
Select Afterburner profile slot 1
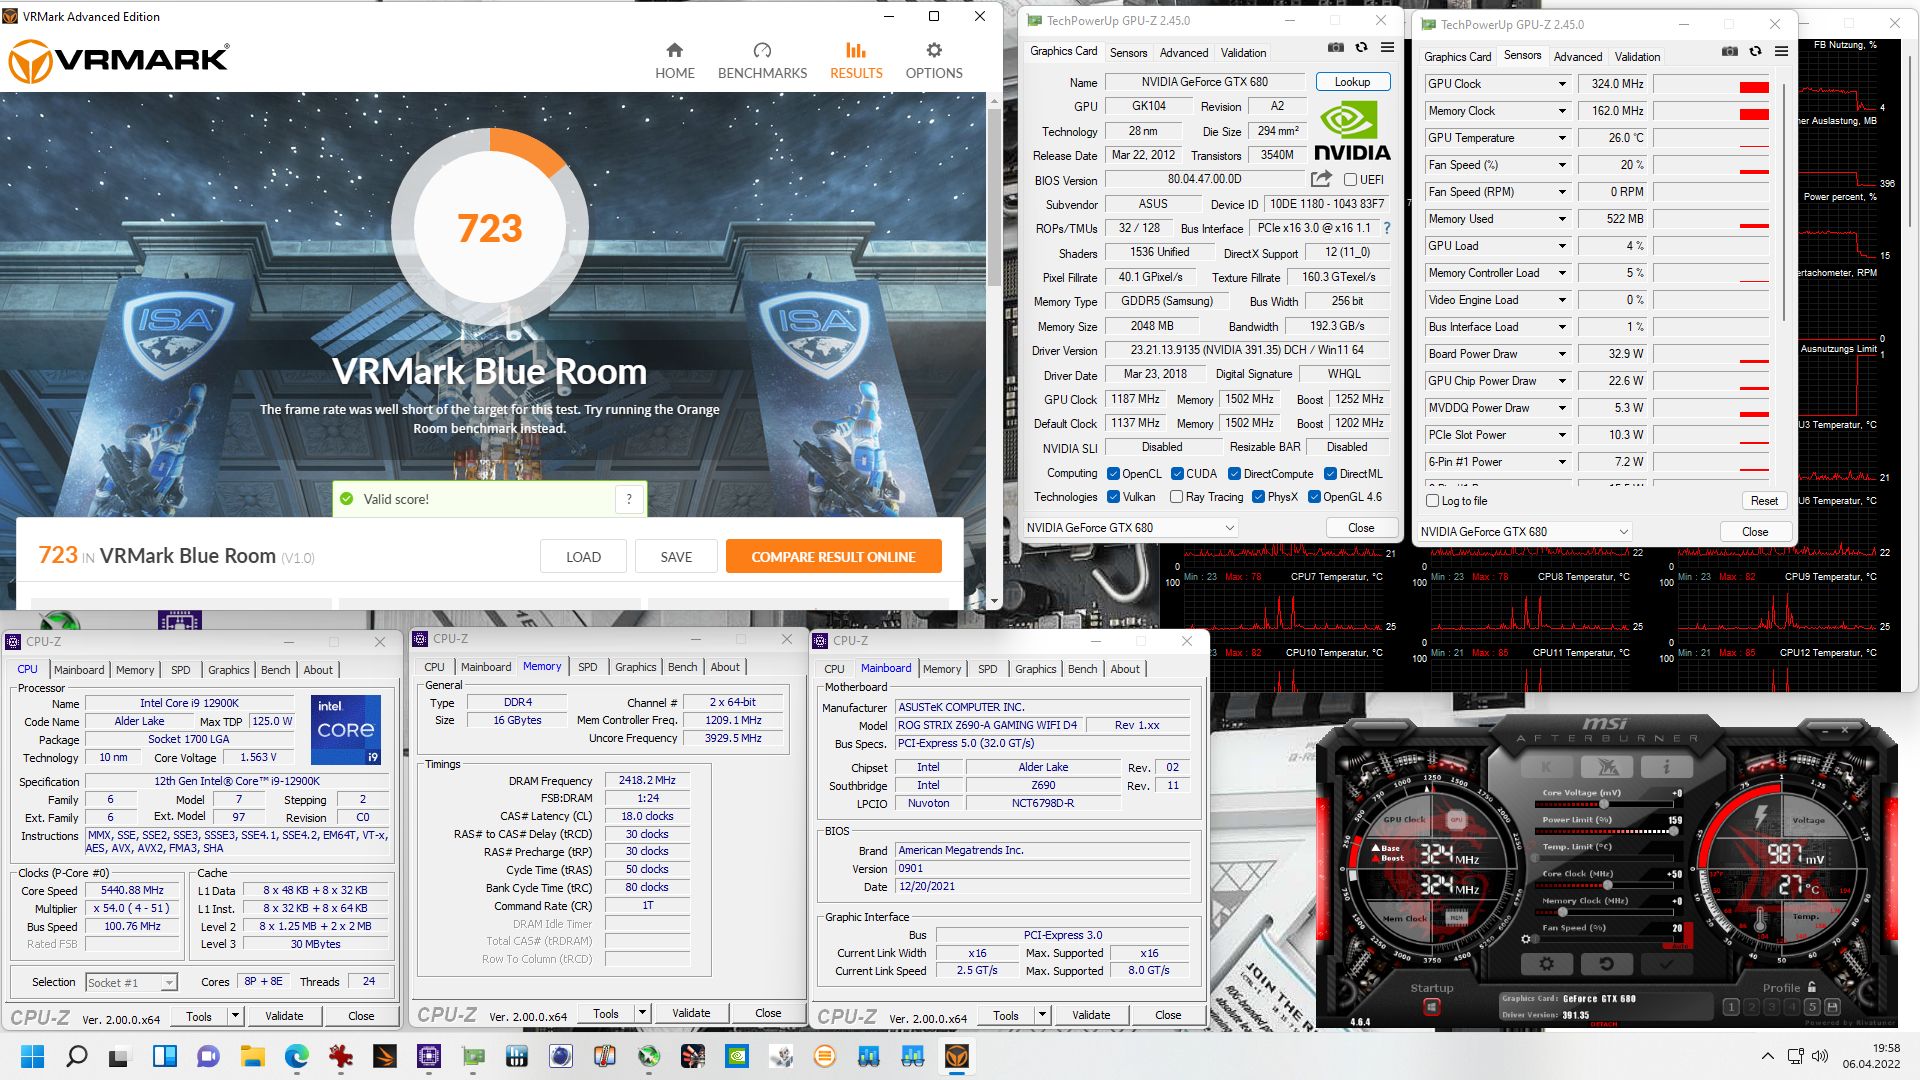coord(1731,1007)
